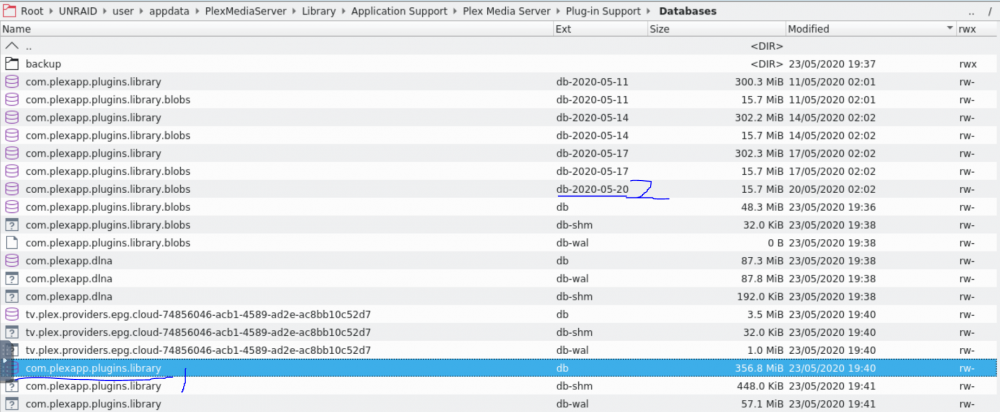
Task: Open the arrow dropdown after Plug-in Support
Action: pyautogui.click(x=649, y=11)
